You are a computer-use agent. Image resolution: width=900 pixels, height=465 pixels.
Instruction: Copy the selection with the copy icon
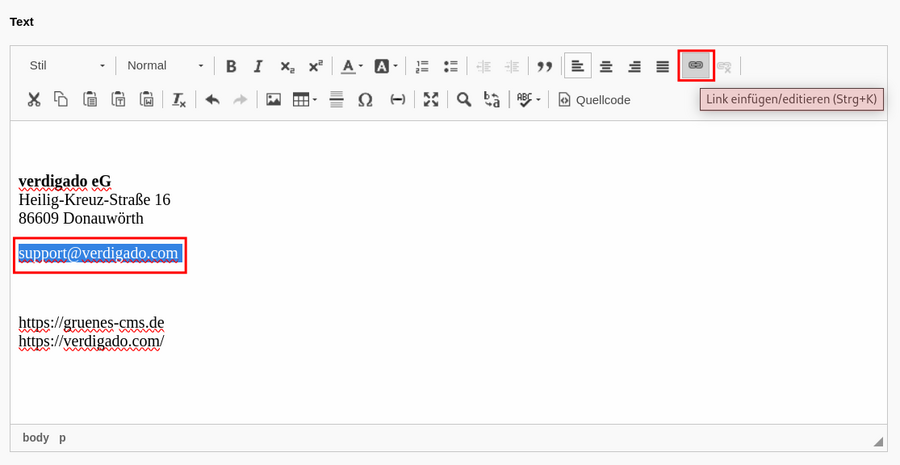61,99
